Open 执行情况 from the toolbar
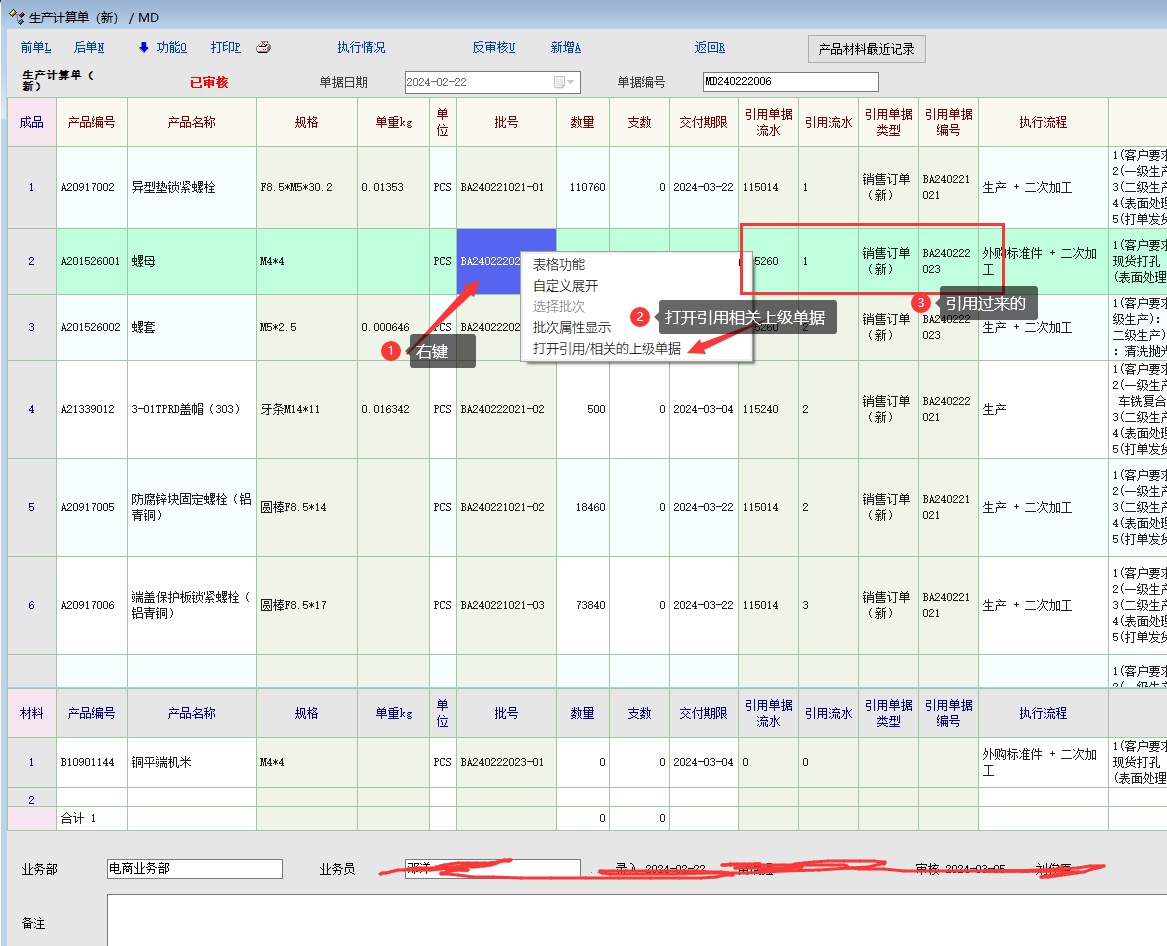Screen dimensions: 1167x946 pyautogui.click(x=361, y=47)
